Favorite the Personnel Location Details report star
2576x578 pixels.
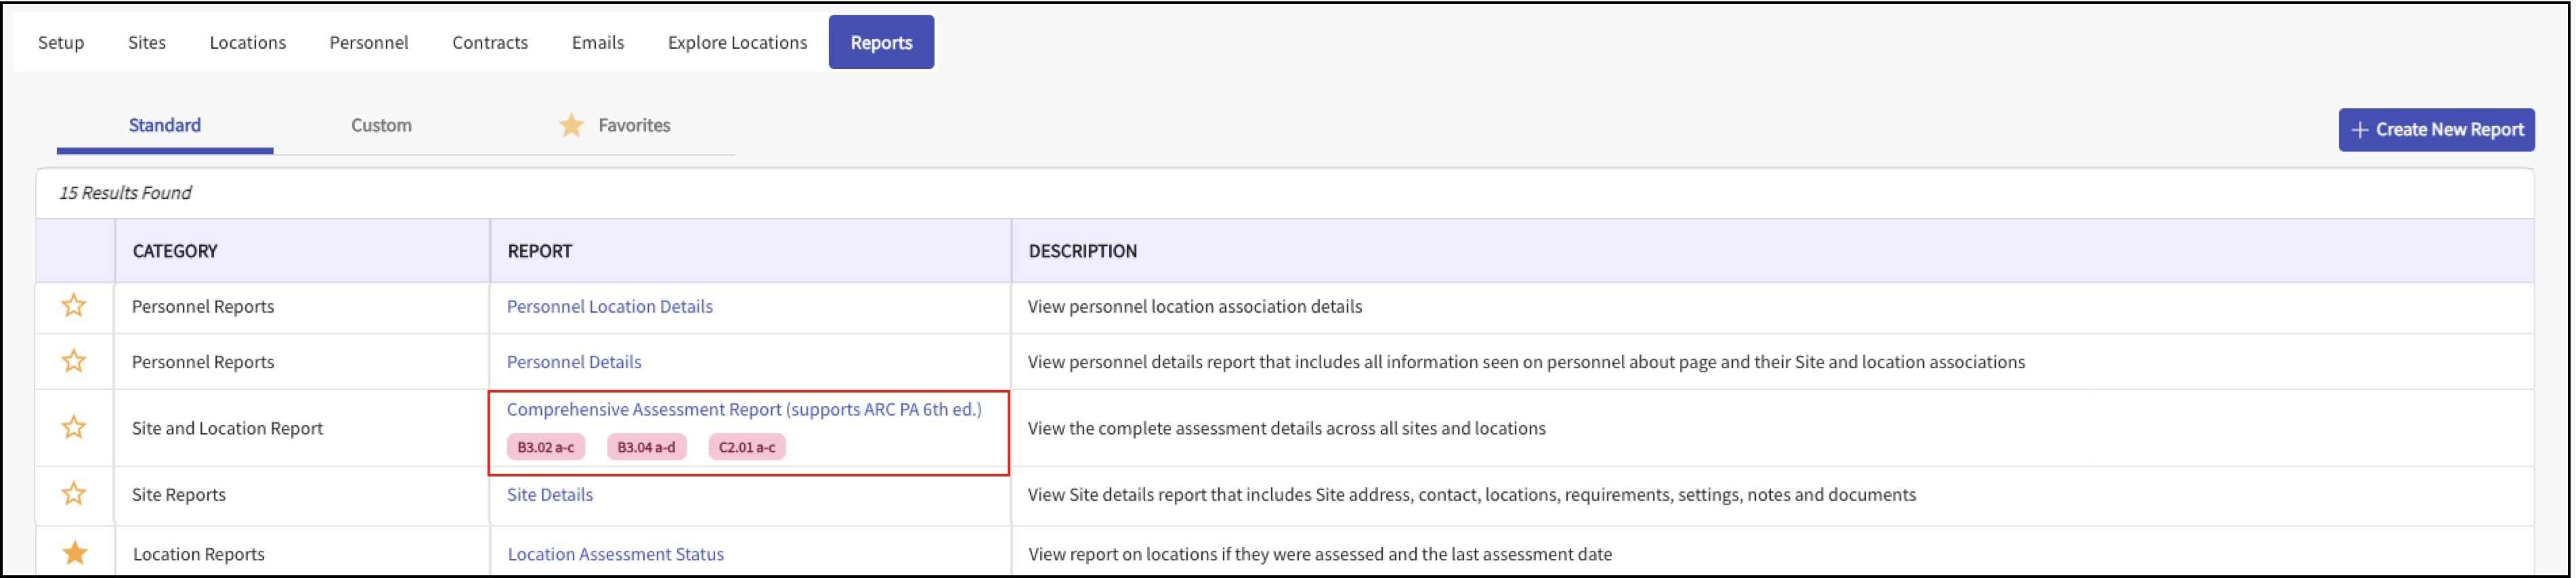(x=74, y=306)
